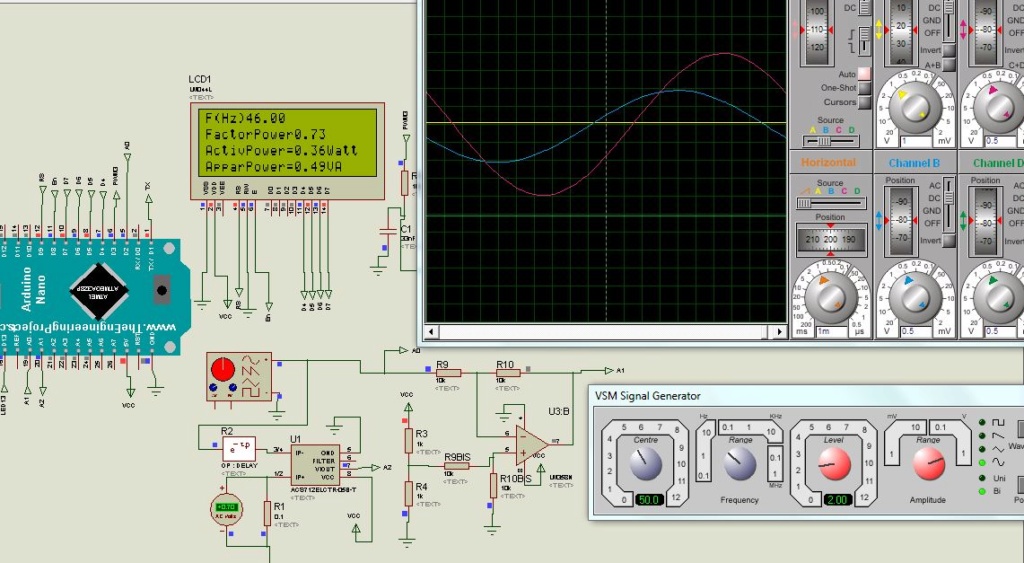The image size is (1024, 563).
Task: Click the trigger edge rising/falling slider
Action: click(865, 41)
